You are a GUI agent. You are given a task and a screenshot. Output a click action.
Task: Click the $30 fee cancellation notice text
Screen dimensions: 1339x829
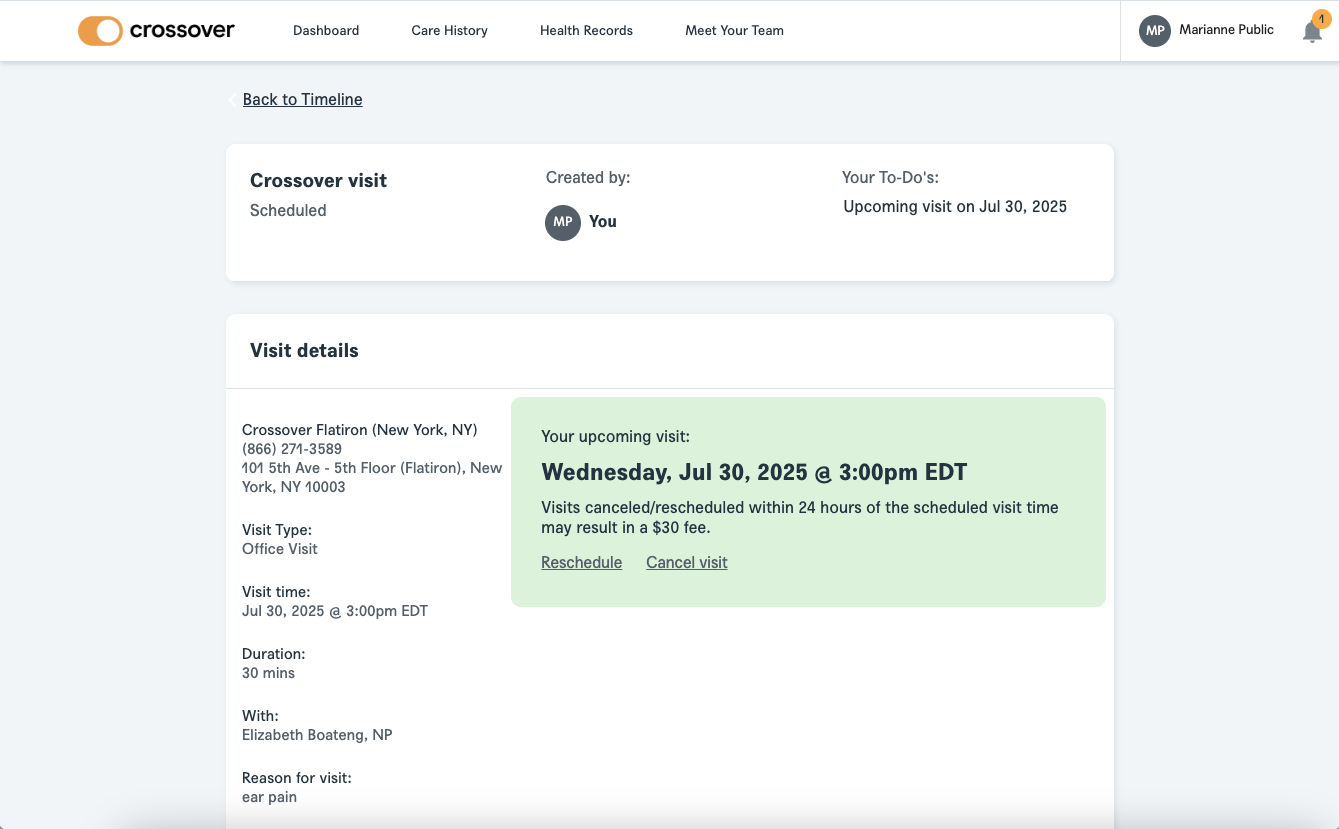click(x=800, y=517)
